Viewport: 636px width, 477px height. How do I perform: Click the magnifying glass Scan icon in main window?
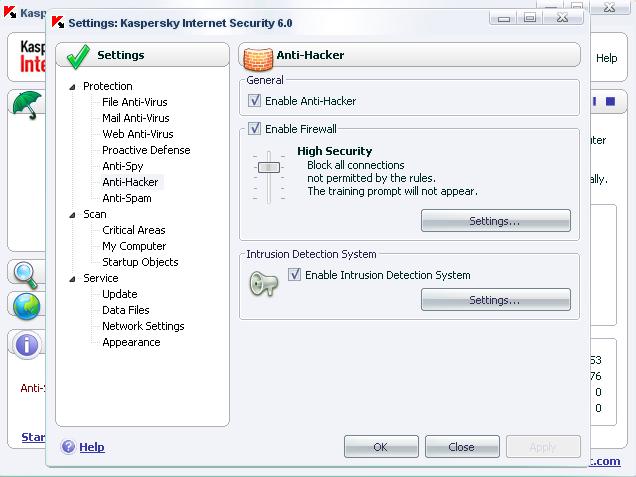(26, 275)
